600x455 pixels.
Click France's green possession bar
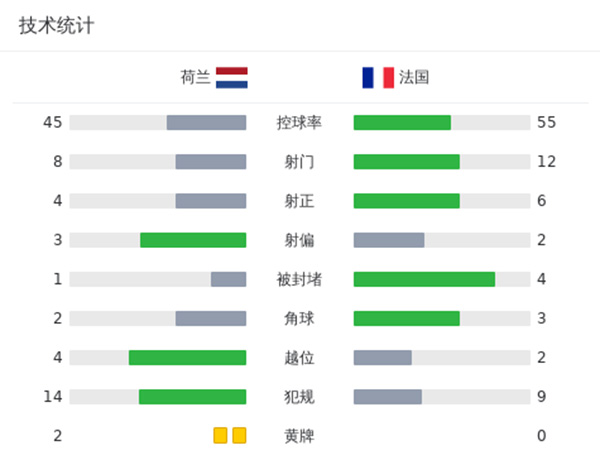coord(402,123)
